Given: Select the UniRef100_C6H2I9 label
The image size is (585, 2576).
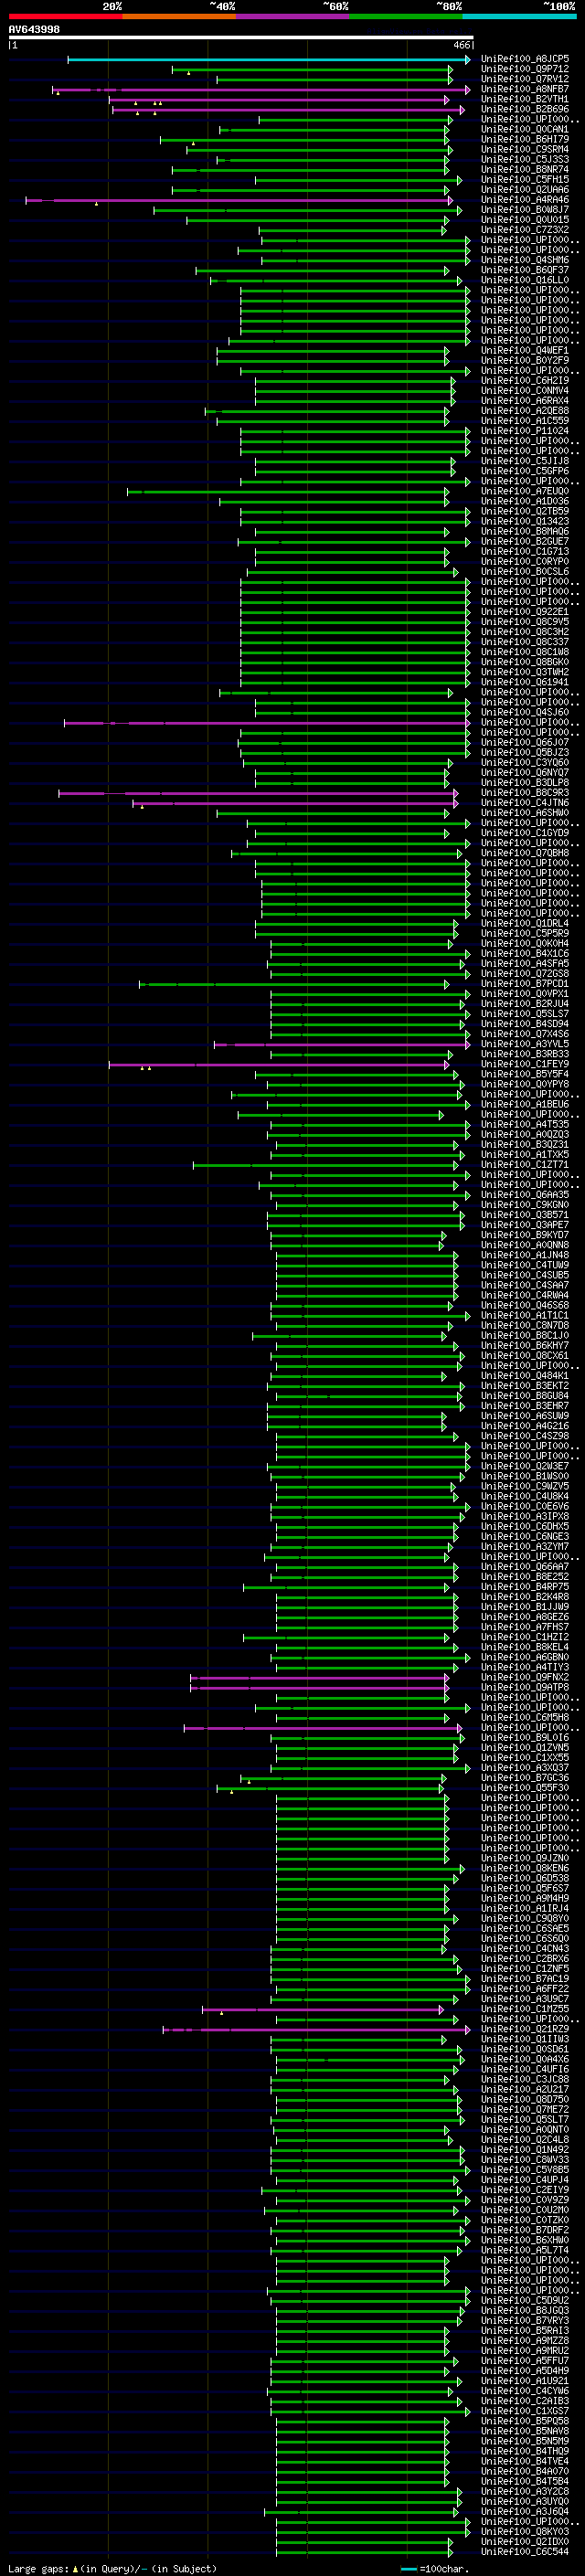Looking at the screenshot, I should pyautogui.click(x=525, y=381).
